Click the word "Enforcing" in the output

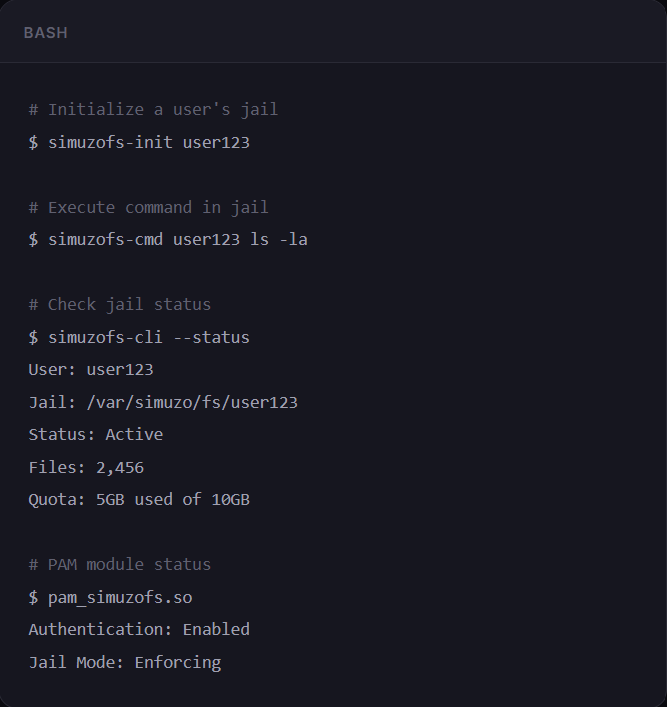(178, 662)
